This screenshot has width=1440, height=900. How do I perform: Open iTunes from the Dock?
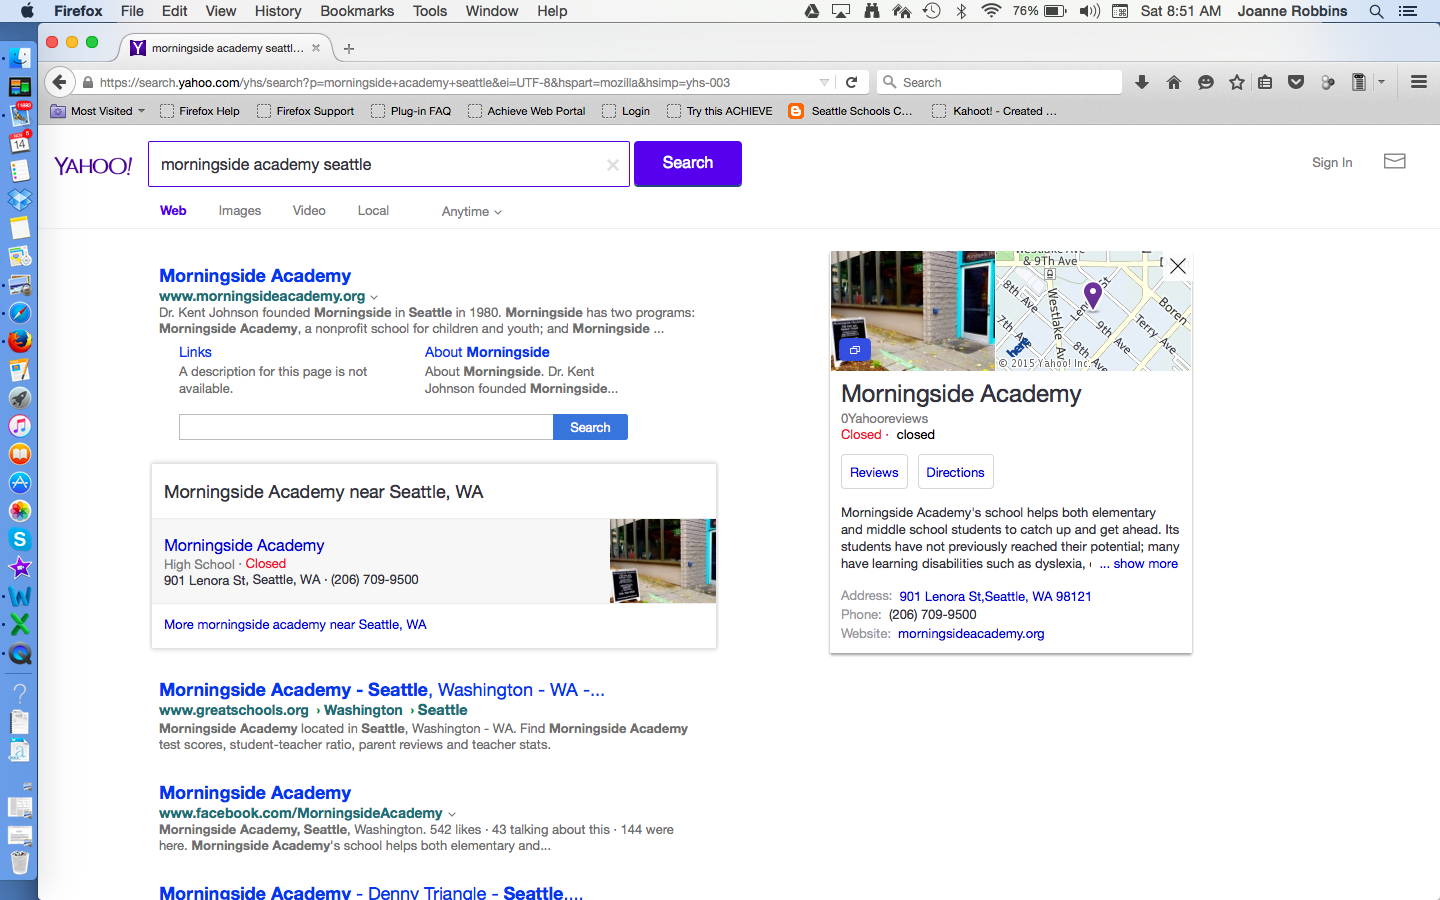tap(19, 426)
